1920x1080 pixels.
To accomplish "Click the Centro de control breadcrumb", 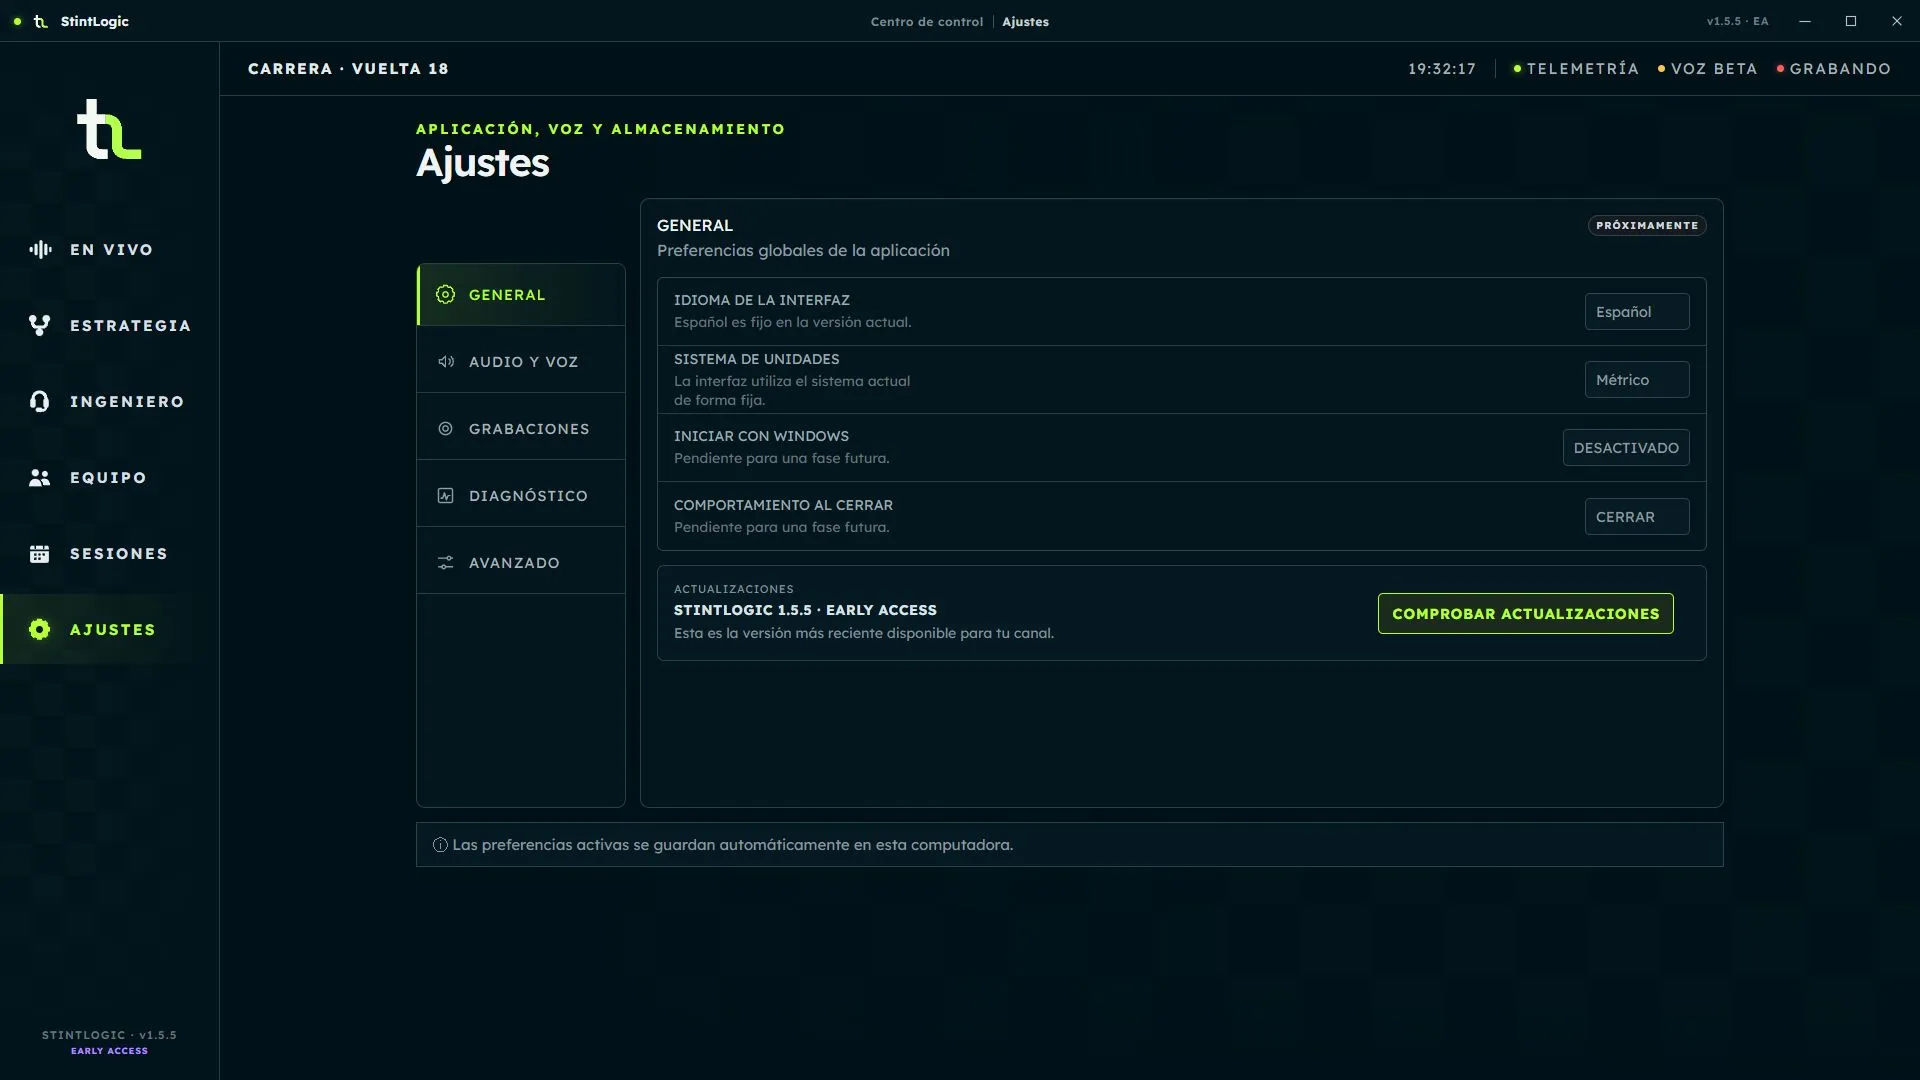I will (x=927, y=21).
